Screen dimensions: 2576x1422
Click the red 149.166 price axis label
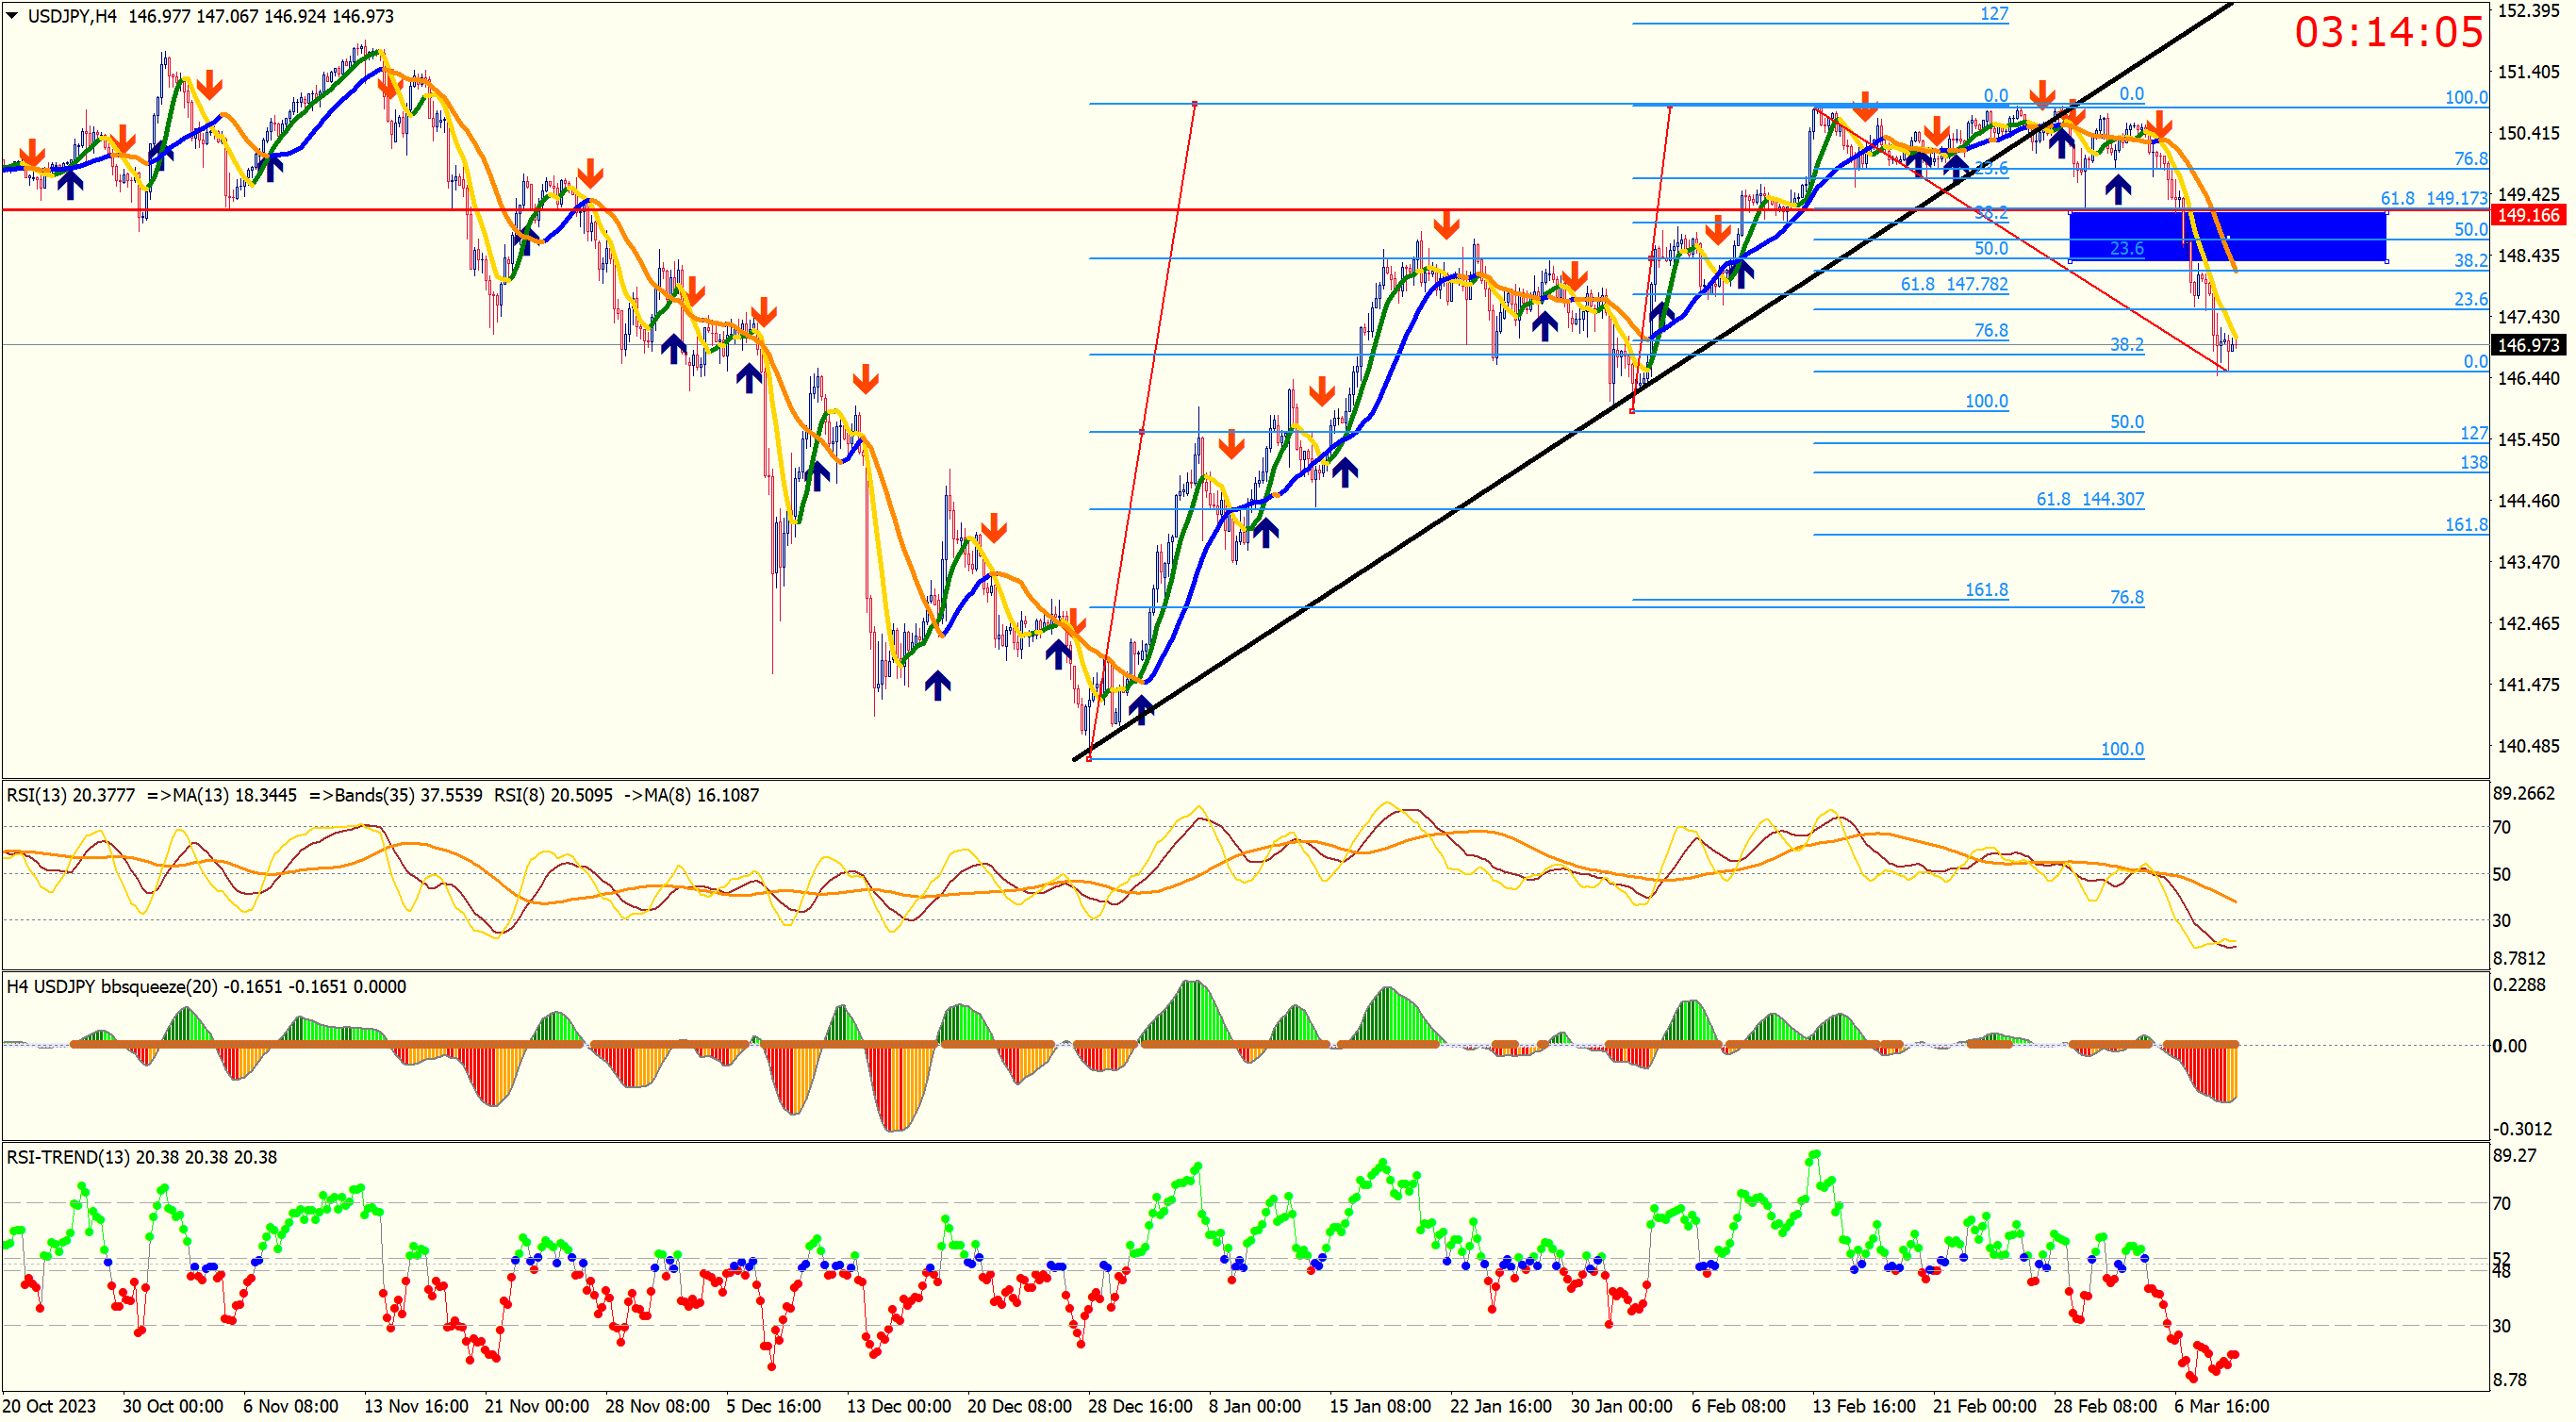coord(2527,216)
